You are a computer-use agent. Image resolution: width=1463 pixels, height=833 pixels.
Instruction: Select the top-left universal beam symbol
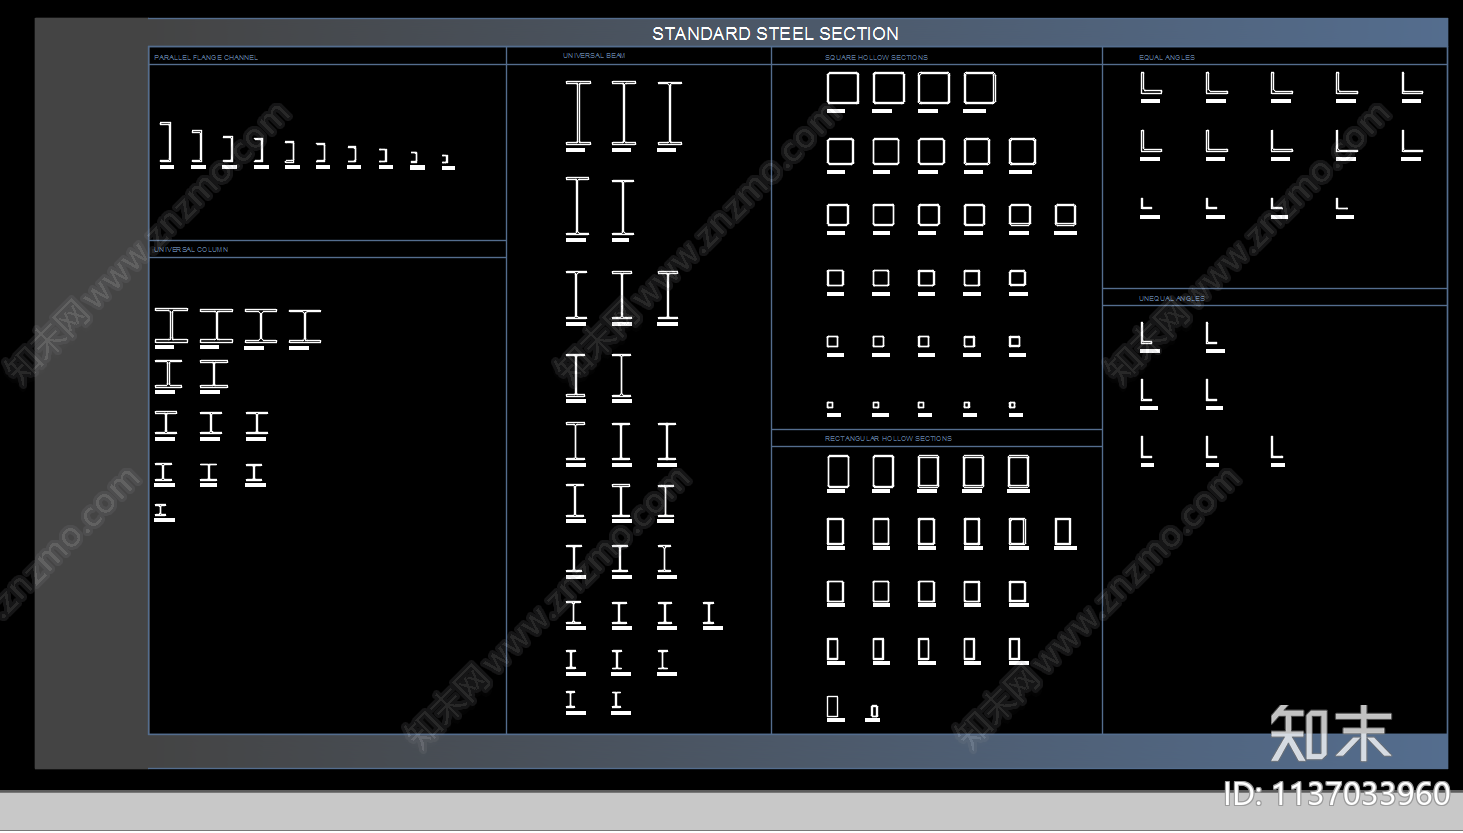point(578,114)
